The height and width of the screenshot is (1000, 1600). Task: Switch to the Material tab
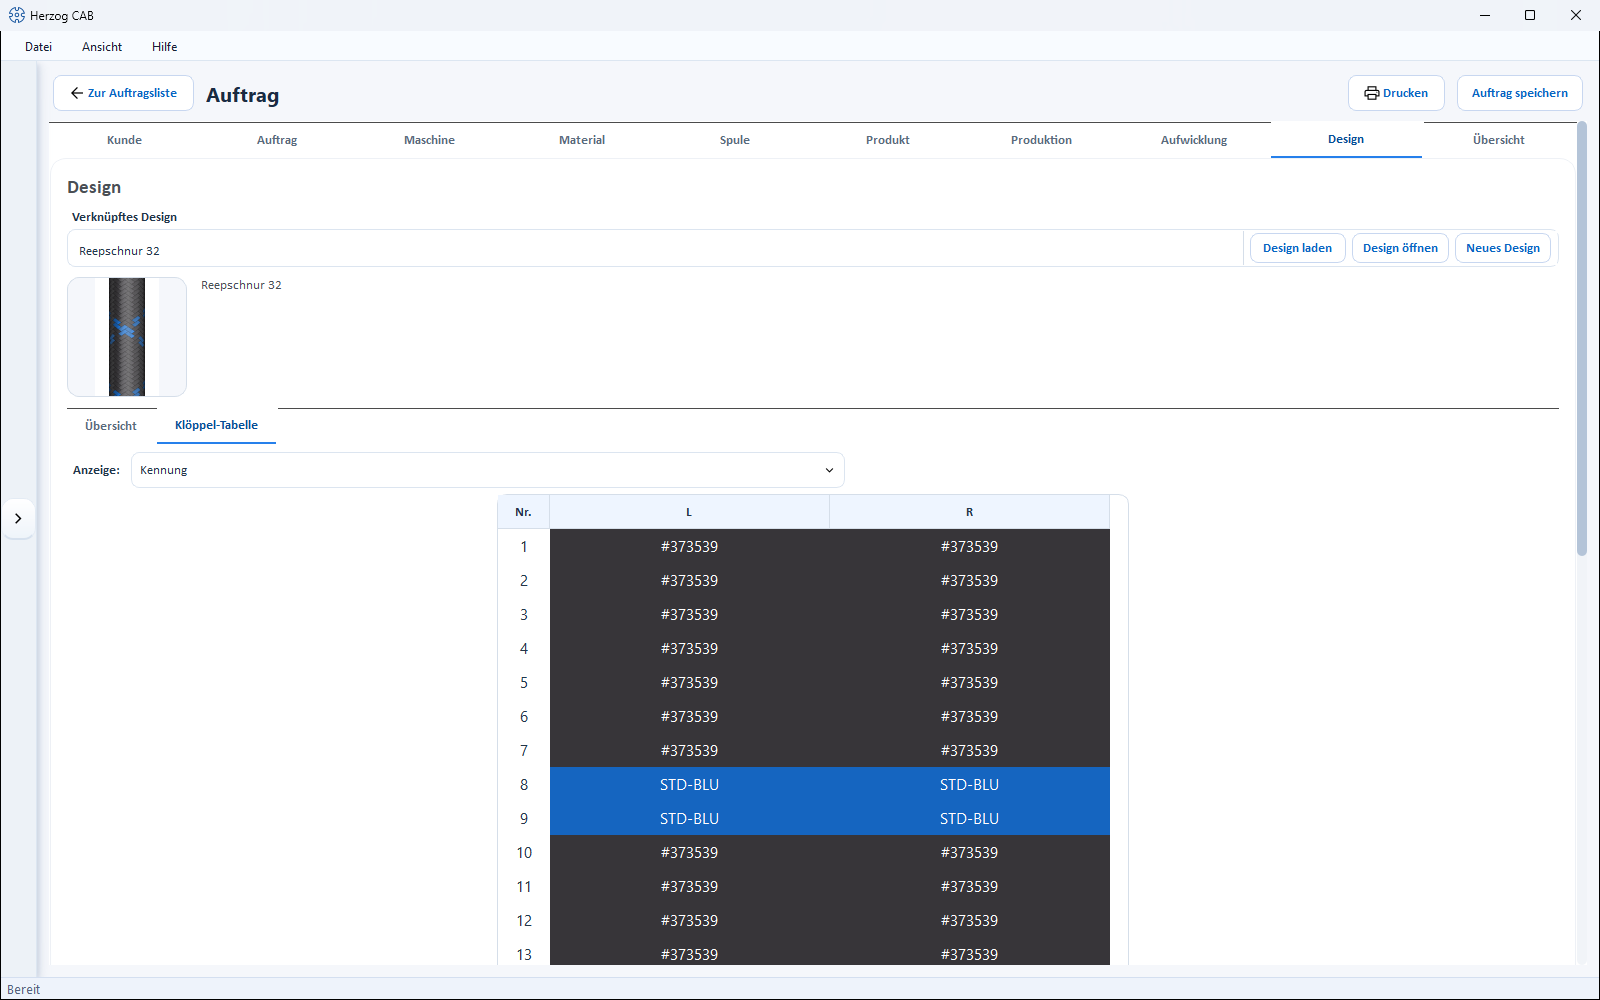click(x=582, y=140)
